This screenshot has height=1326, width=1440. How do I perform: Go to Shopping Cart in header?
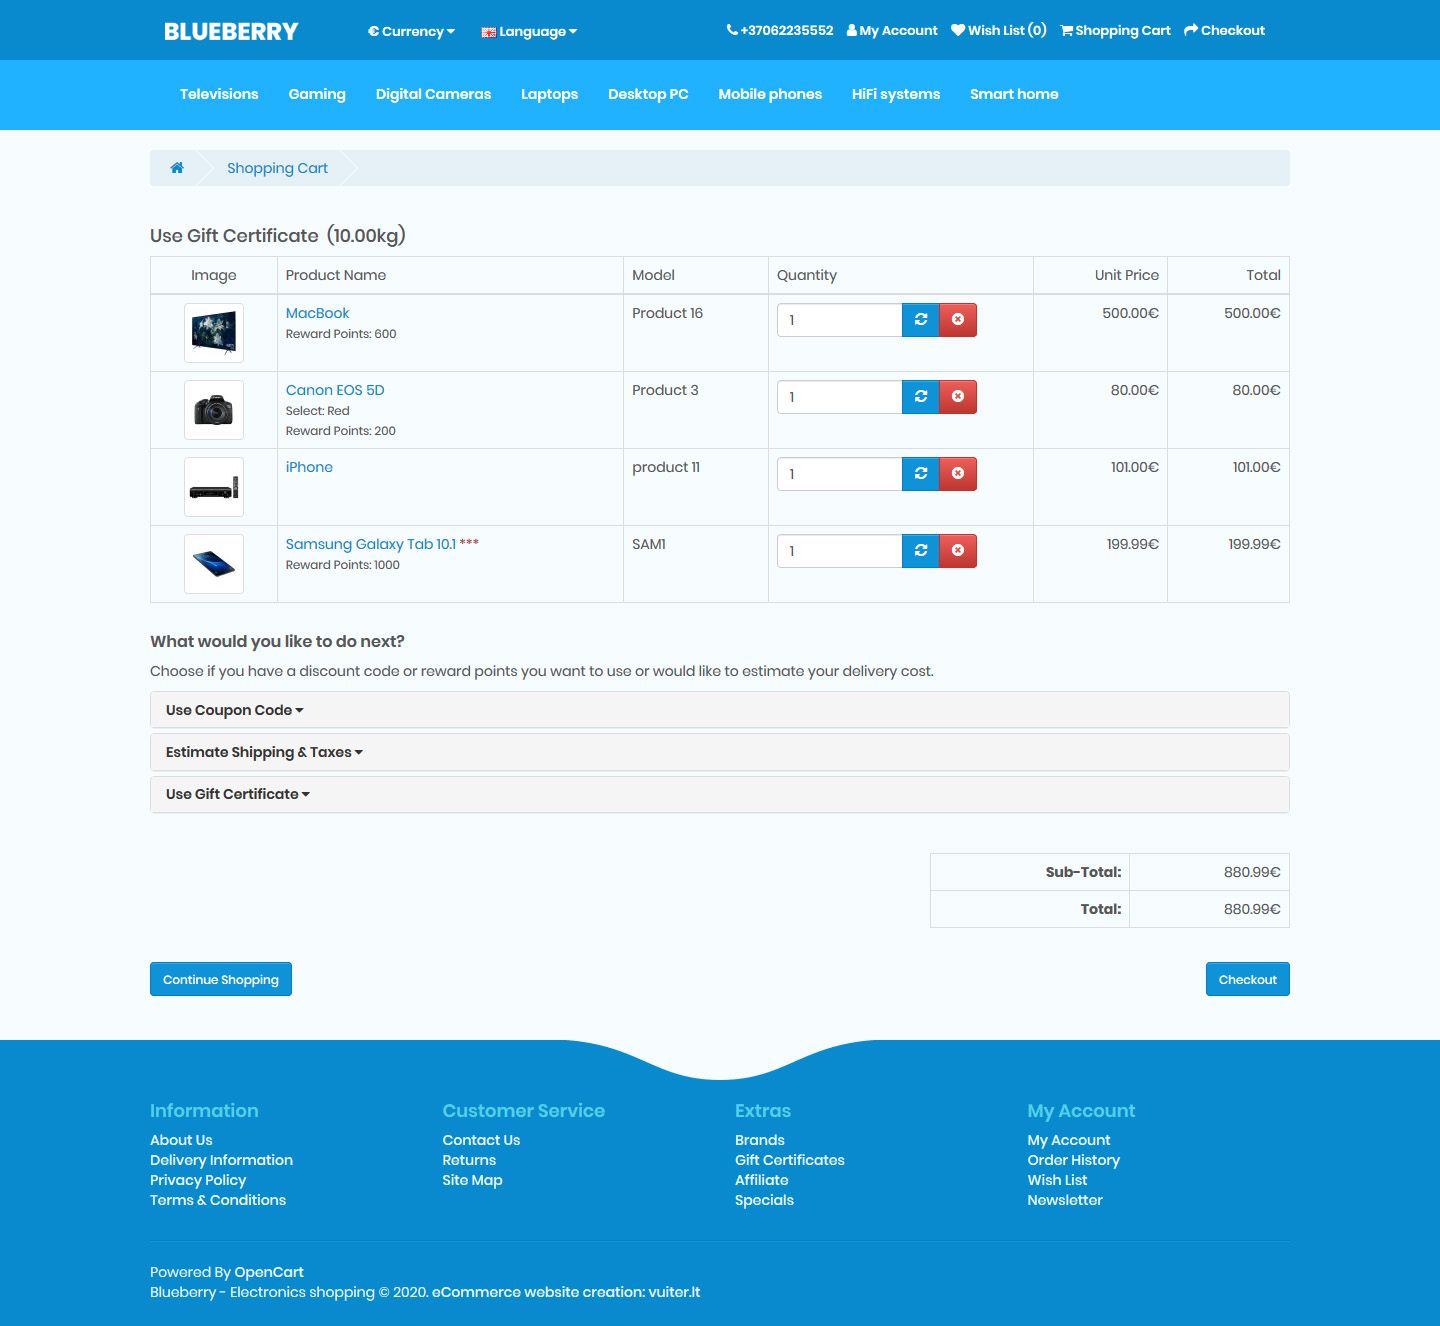(1115, 31)
